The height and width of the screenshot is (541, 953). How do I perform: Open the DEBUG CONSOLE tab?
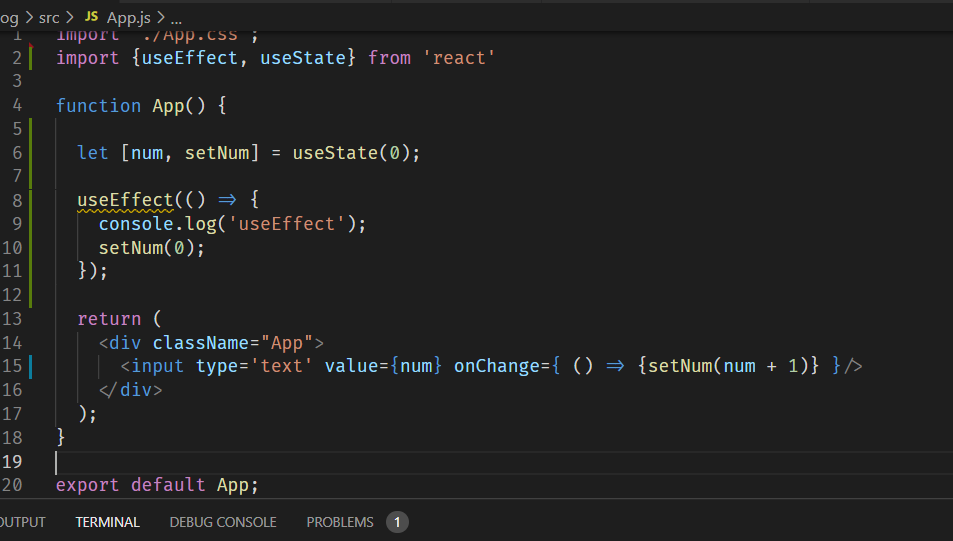tap(223, 522)
